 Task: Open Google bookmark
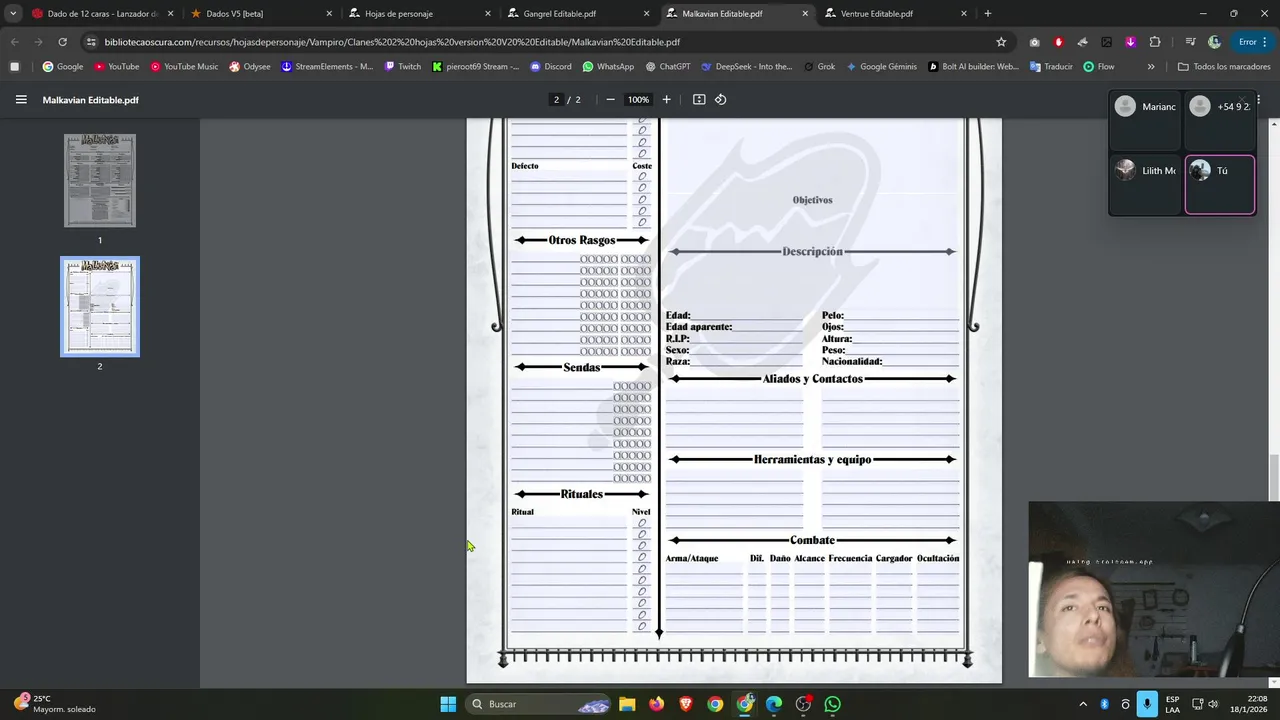click(x=62, y=67)
